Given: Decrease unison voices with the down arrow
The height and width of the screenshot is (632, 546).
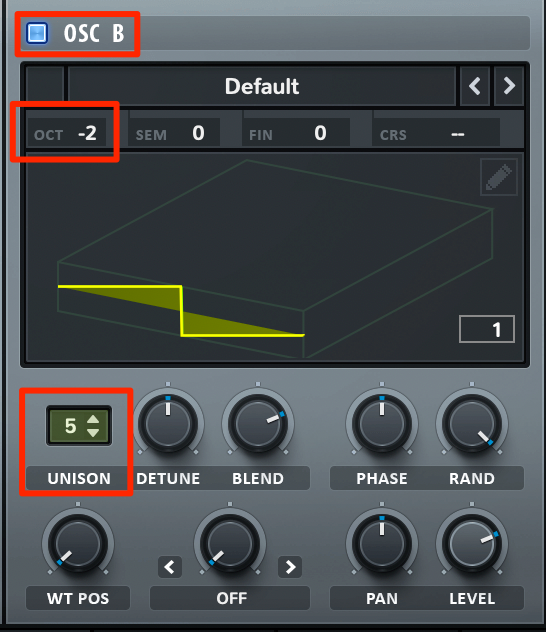Looking at the screenshot, I should tap(93, 433).
